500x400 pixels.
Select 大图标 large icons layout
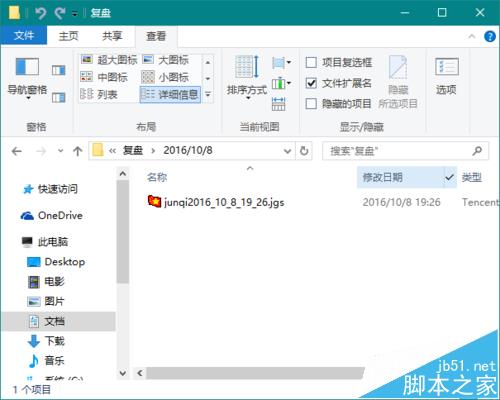click(x=166, y=60)
